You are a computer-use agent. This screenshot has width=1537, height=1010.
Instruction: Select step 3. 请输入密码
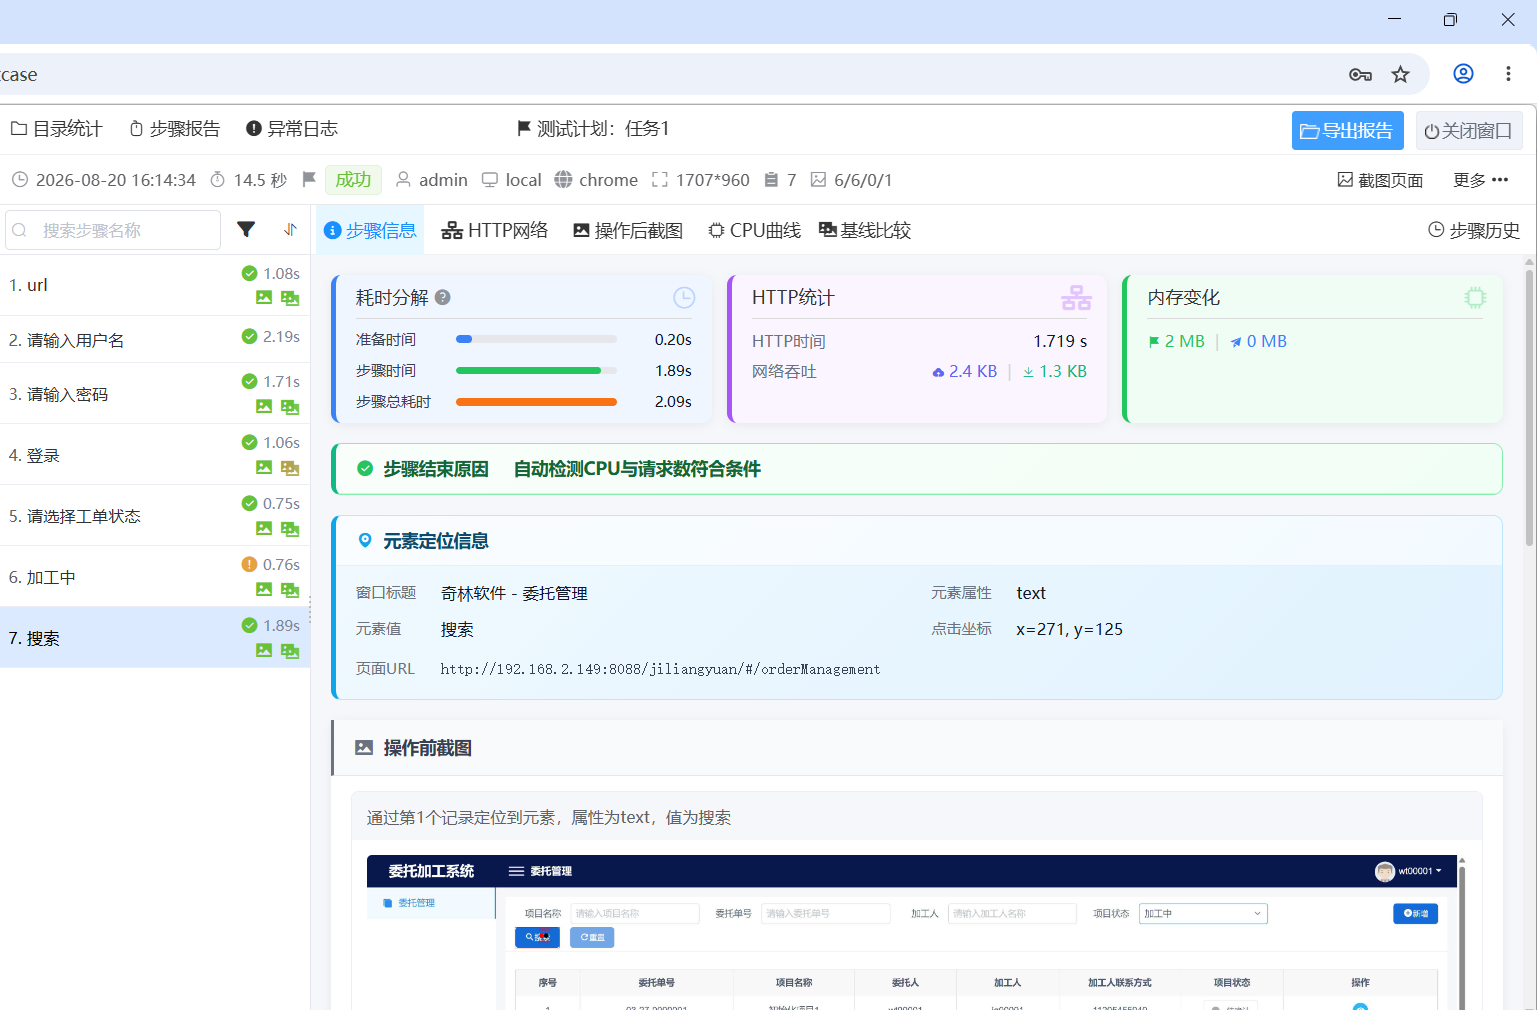155,394
